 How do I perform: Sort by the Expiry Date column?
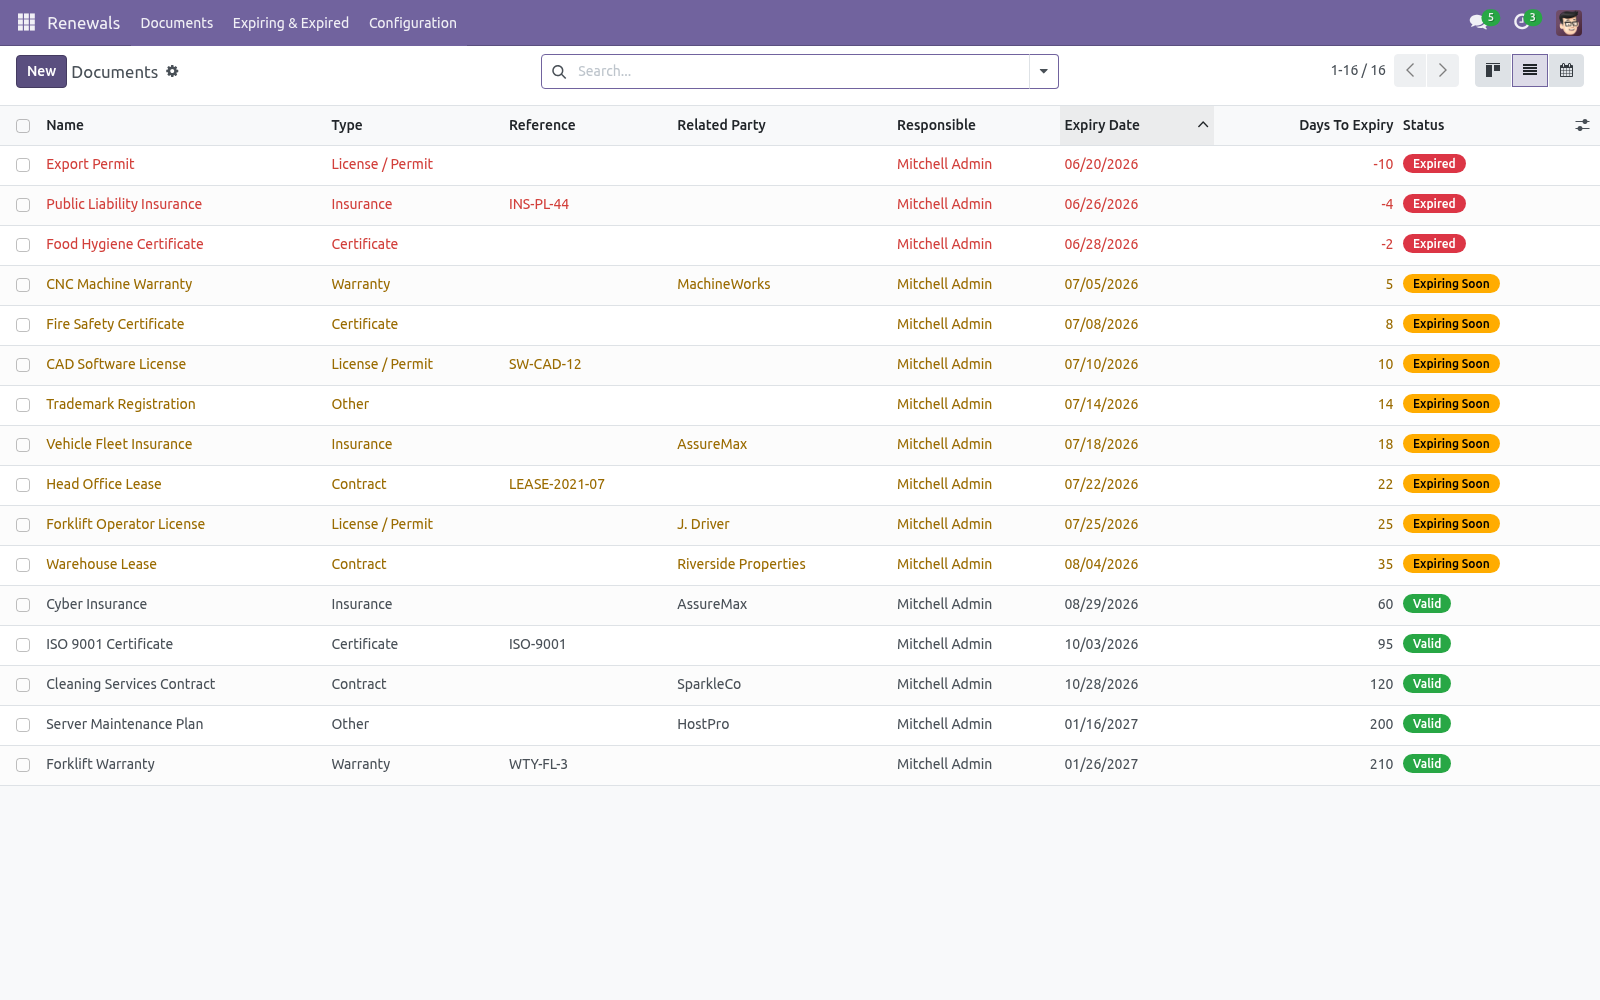(1136, 125)
